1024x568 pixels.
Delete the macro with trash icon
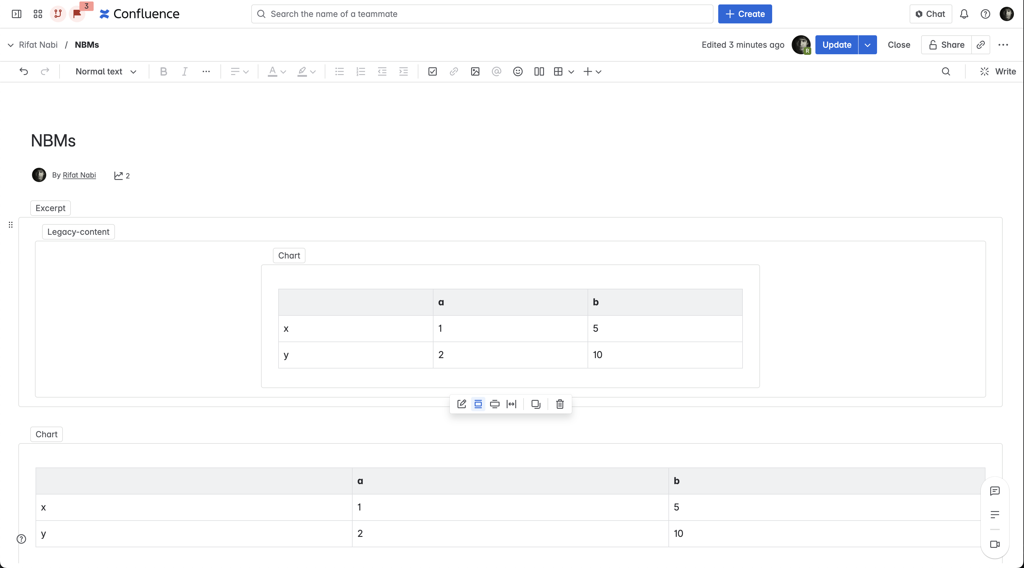tap(560, 404)
